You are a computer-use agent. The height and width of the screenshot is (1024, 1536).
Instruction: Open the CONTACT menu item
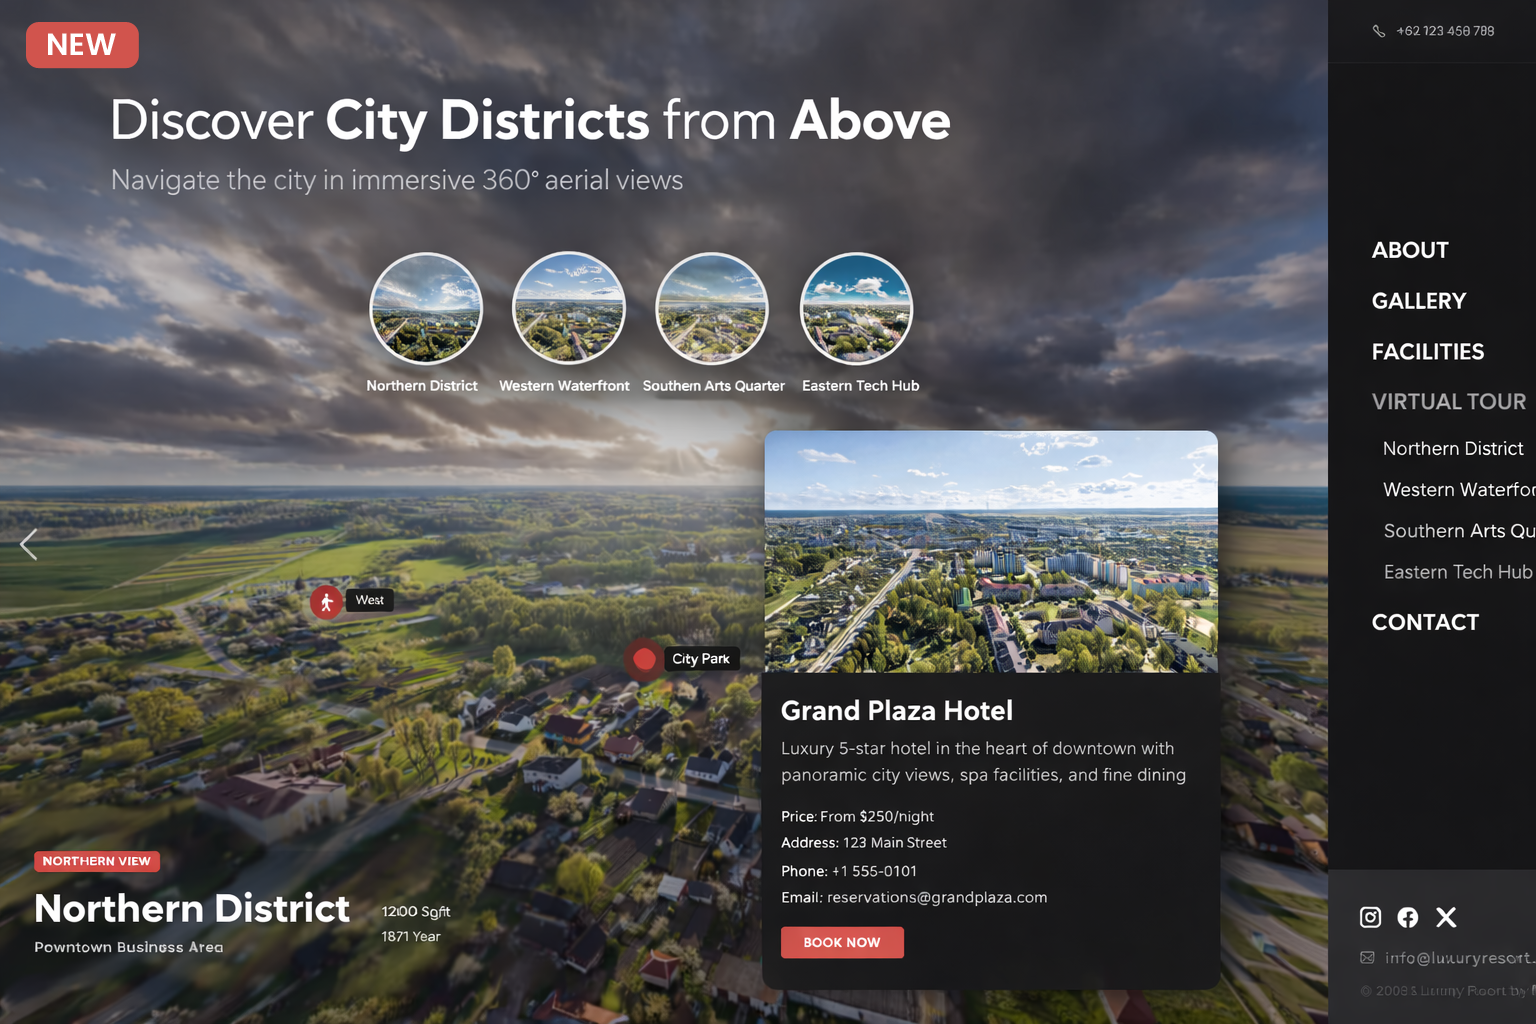coord(1425,622)
